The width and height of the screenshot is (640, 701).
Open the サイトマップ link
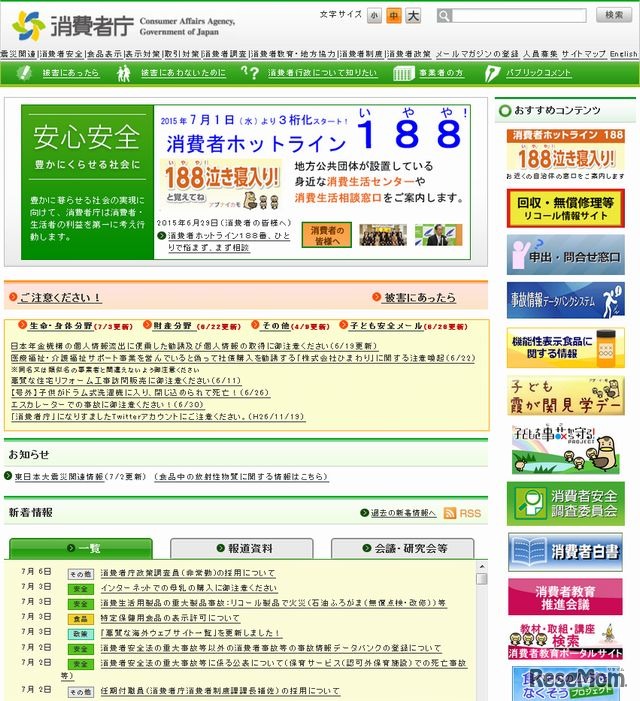[583, 54]
